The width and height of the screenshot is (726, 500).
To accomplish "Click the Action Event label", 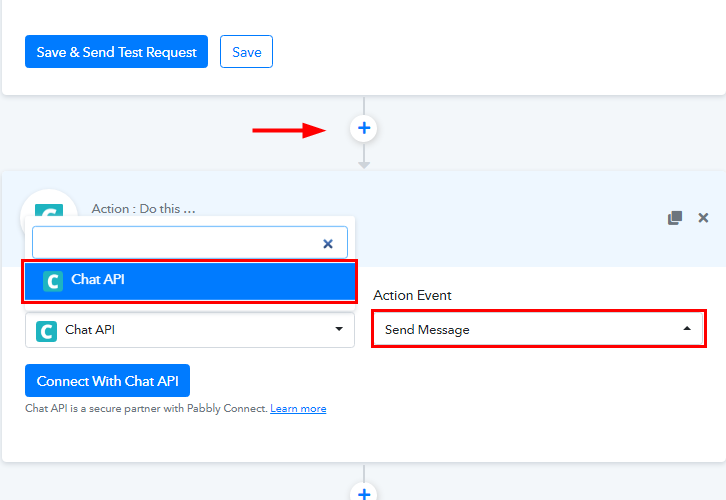I will coord(412,295).
